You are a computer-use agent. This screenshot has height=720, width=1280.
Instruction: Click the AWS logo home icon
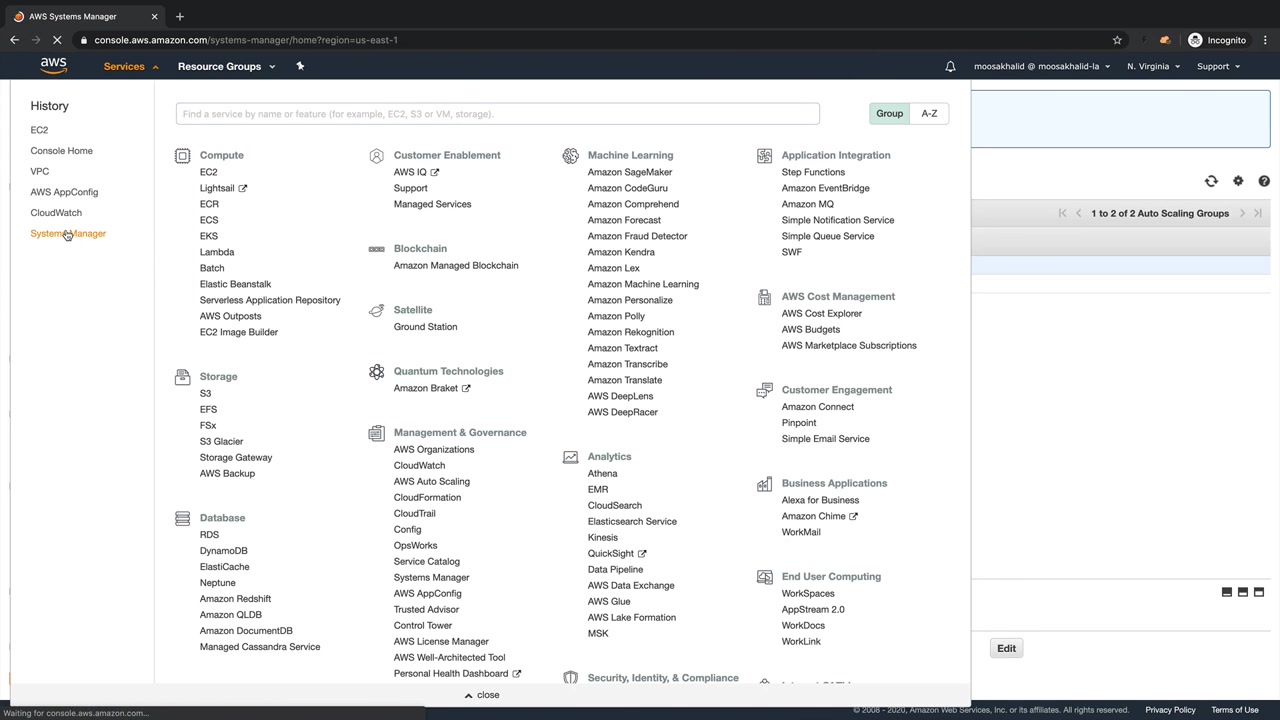pos(54,66)
